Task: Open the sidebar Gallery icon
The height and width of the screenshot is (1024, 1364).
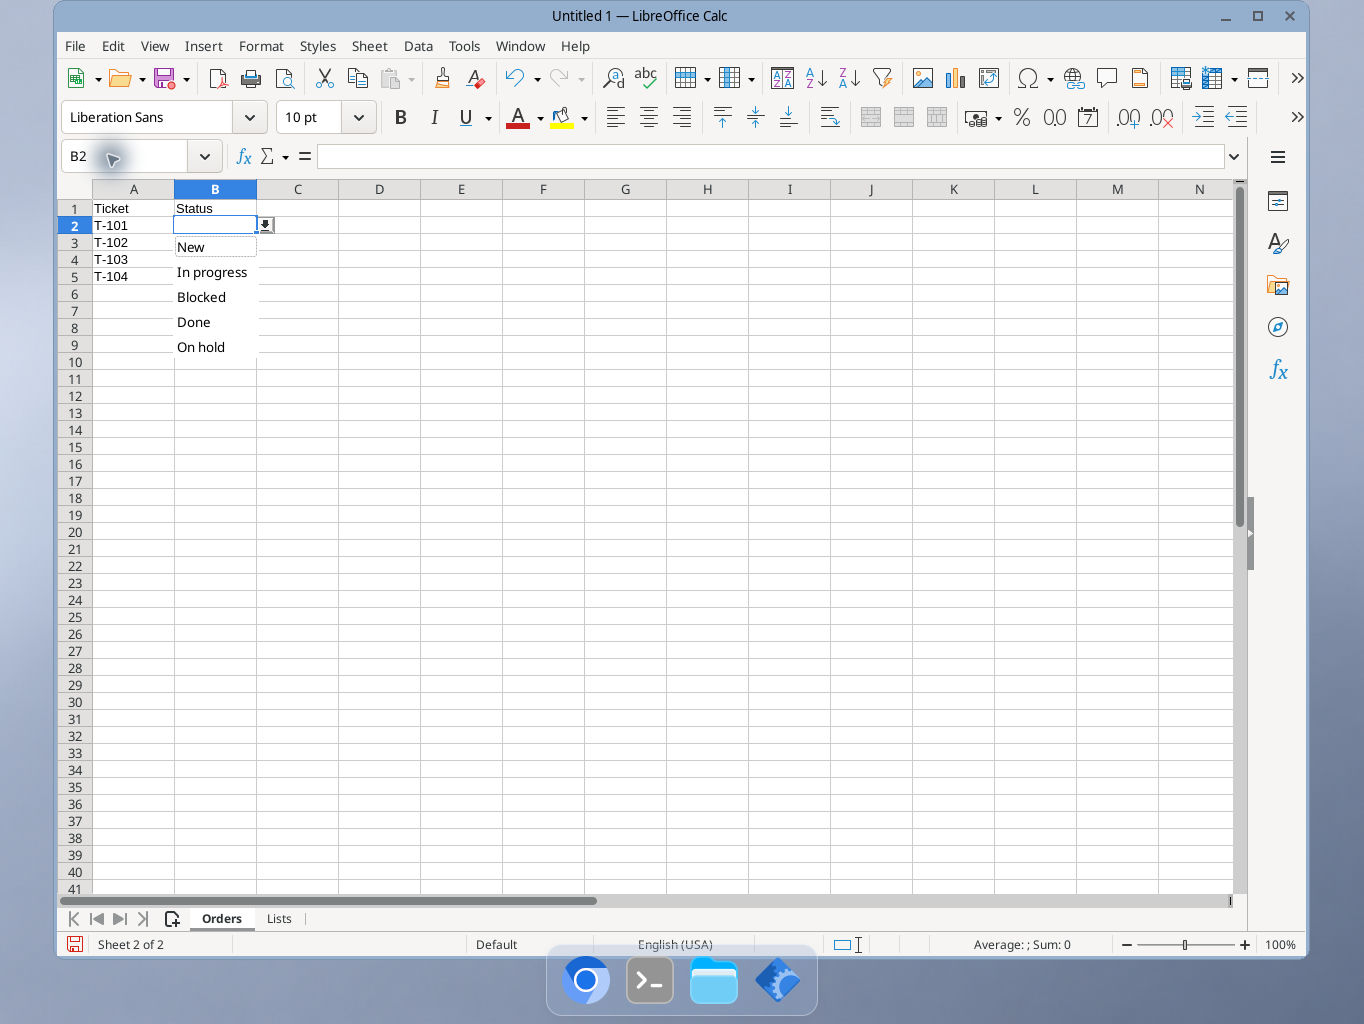Action: coord(1278,285)
